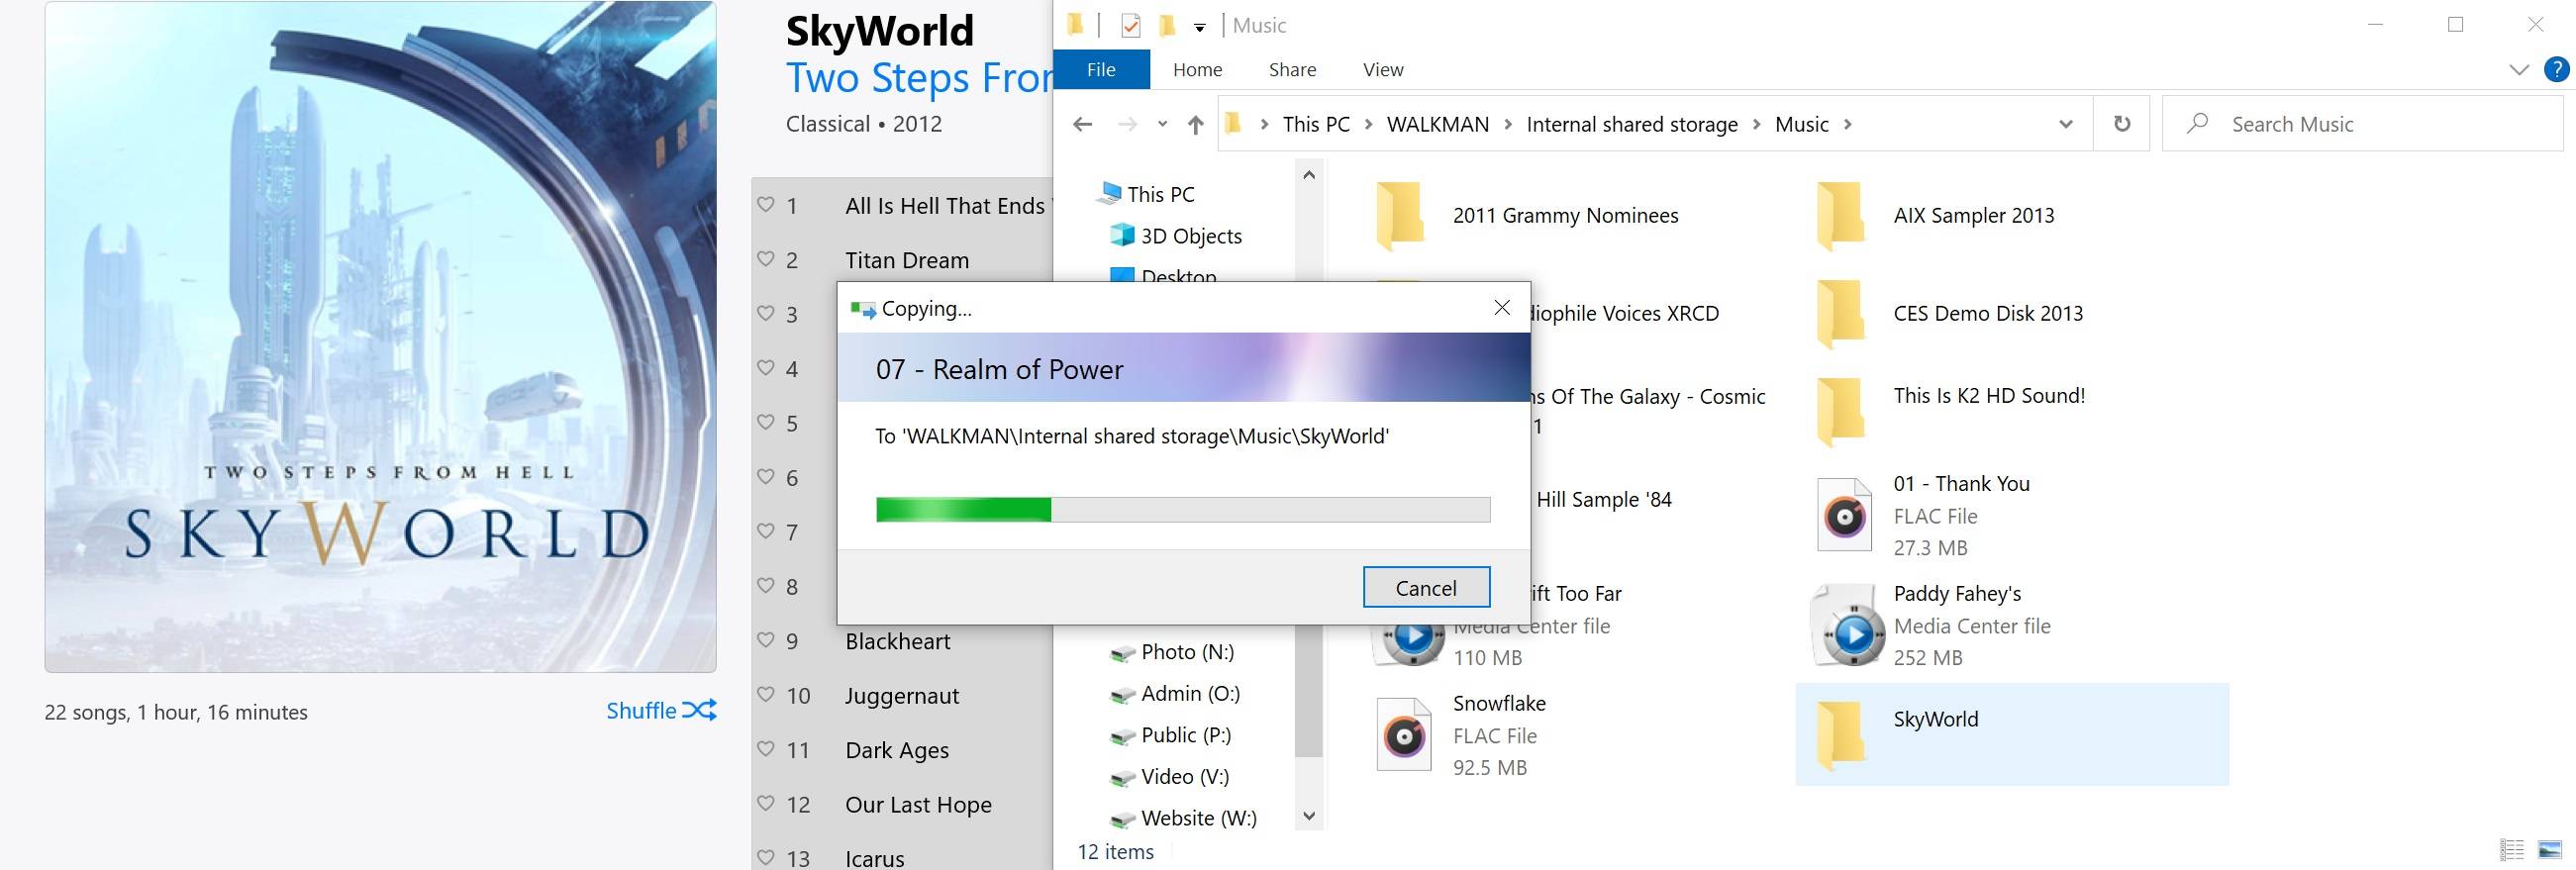
Task: Select Audiophile Voices XRCD folder name
Action: tap(1625, 314)
